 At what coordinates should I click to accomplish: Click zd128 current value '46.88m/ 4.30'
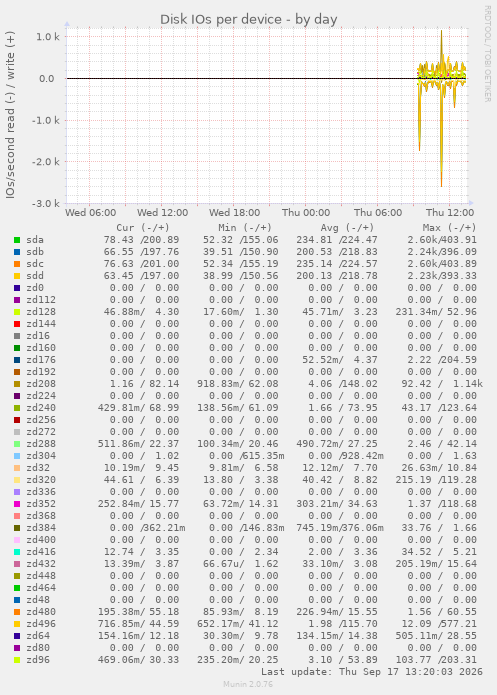(141, 312)
